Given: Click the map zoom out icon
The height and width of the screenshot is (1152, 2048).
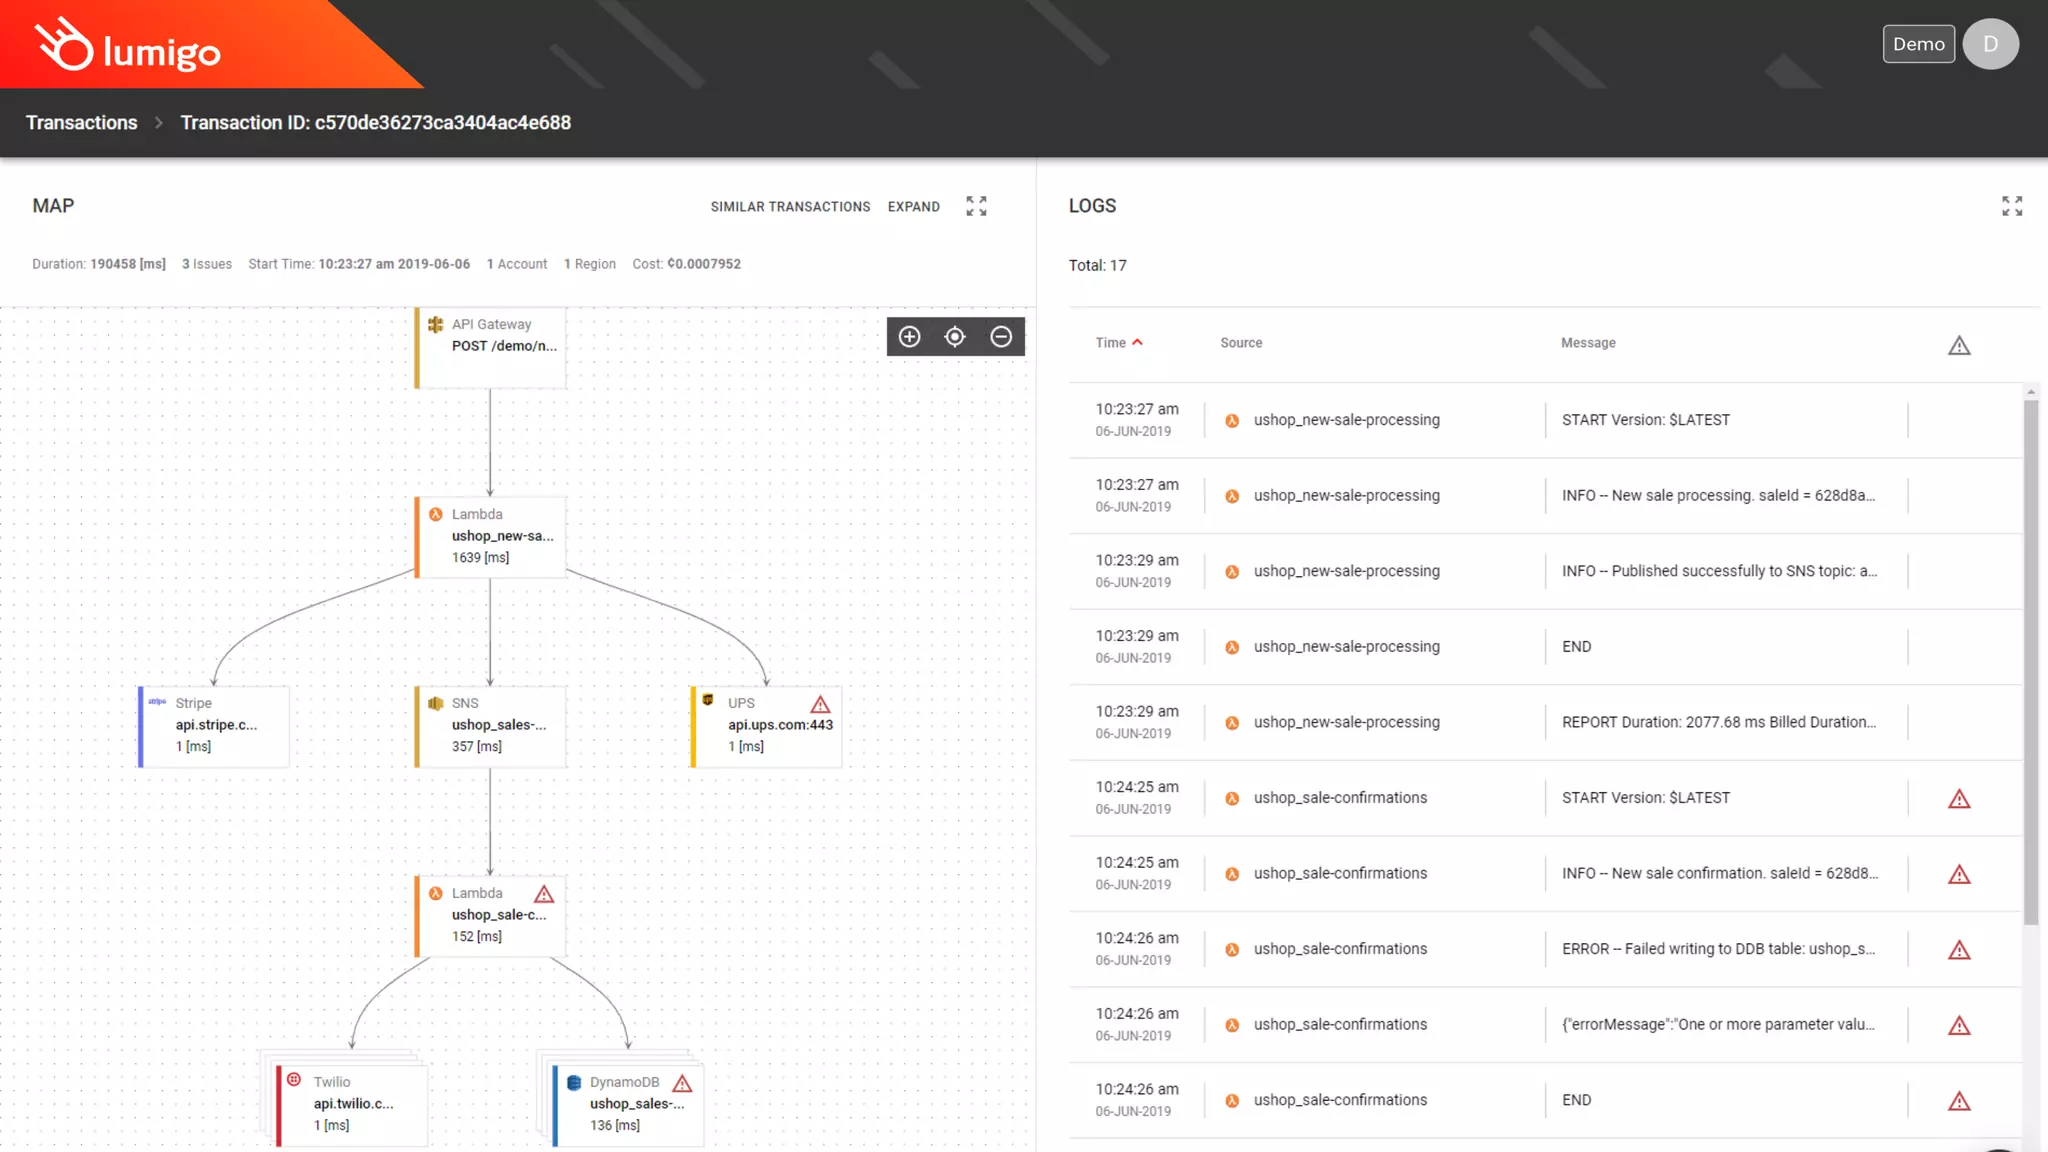Looking at the screenshot, I should pyautogui.click(x=1001, y=337).
